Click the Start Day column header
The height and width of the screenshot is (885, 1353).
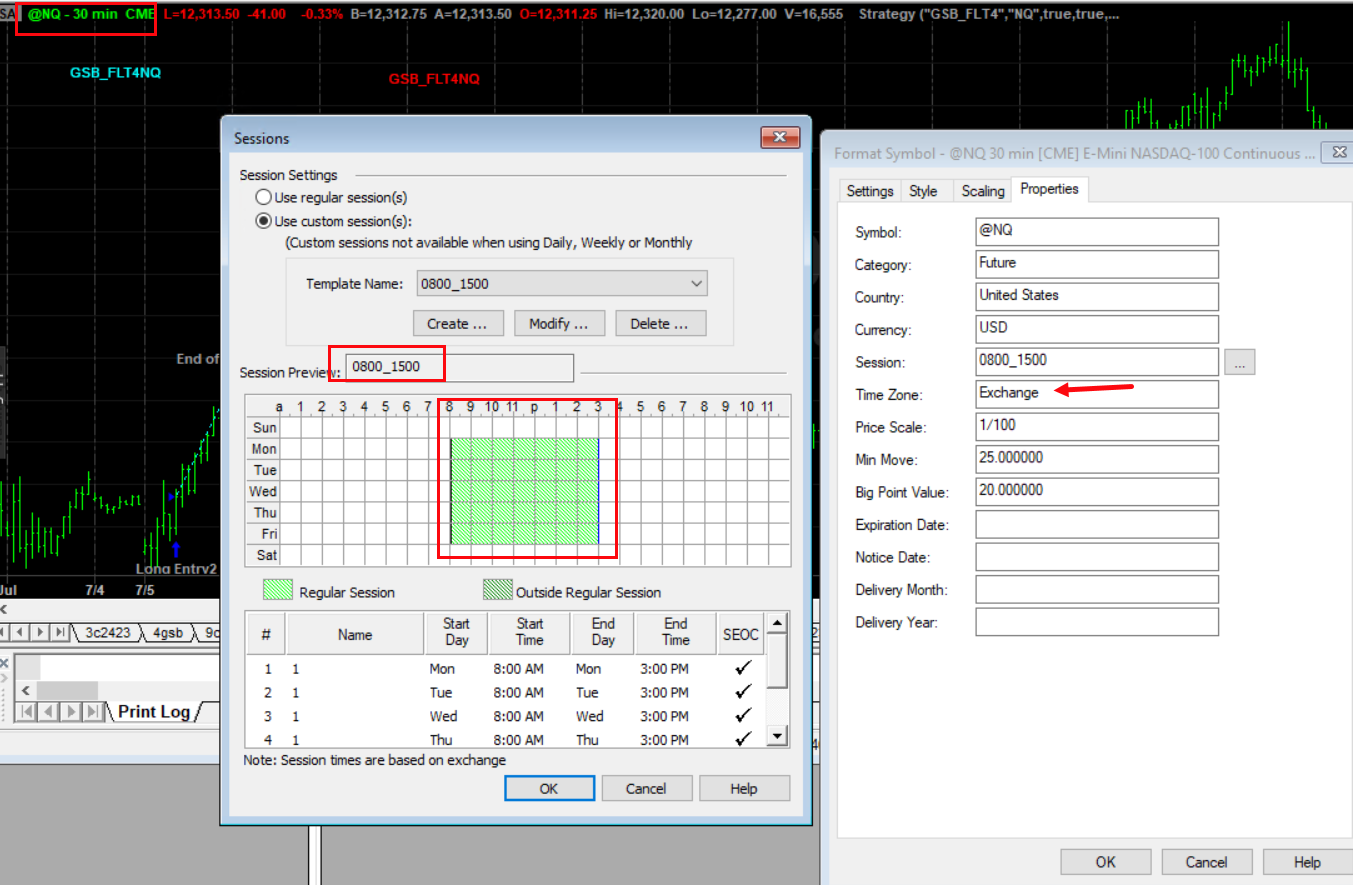coord(456,632)
